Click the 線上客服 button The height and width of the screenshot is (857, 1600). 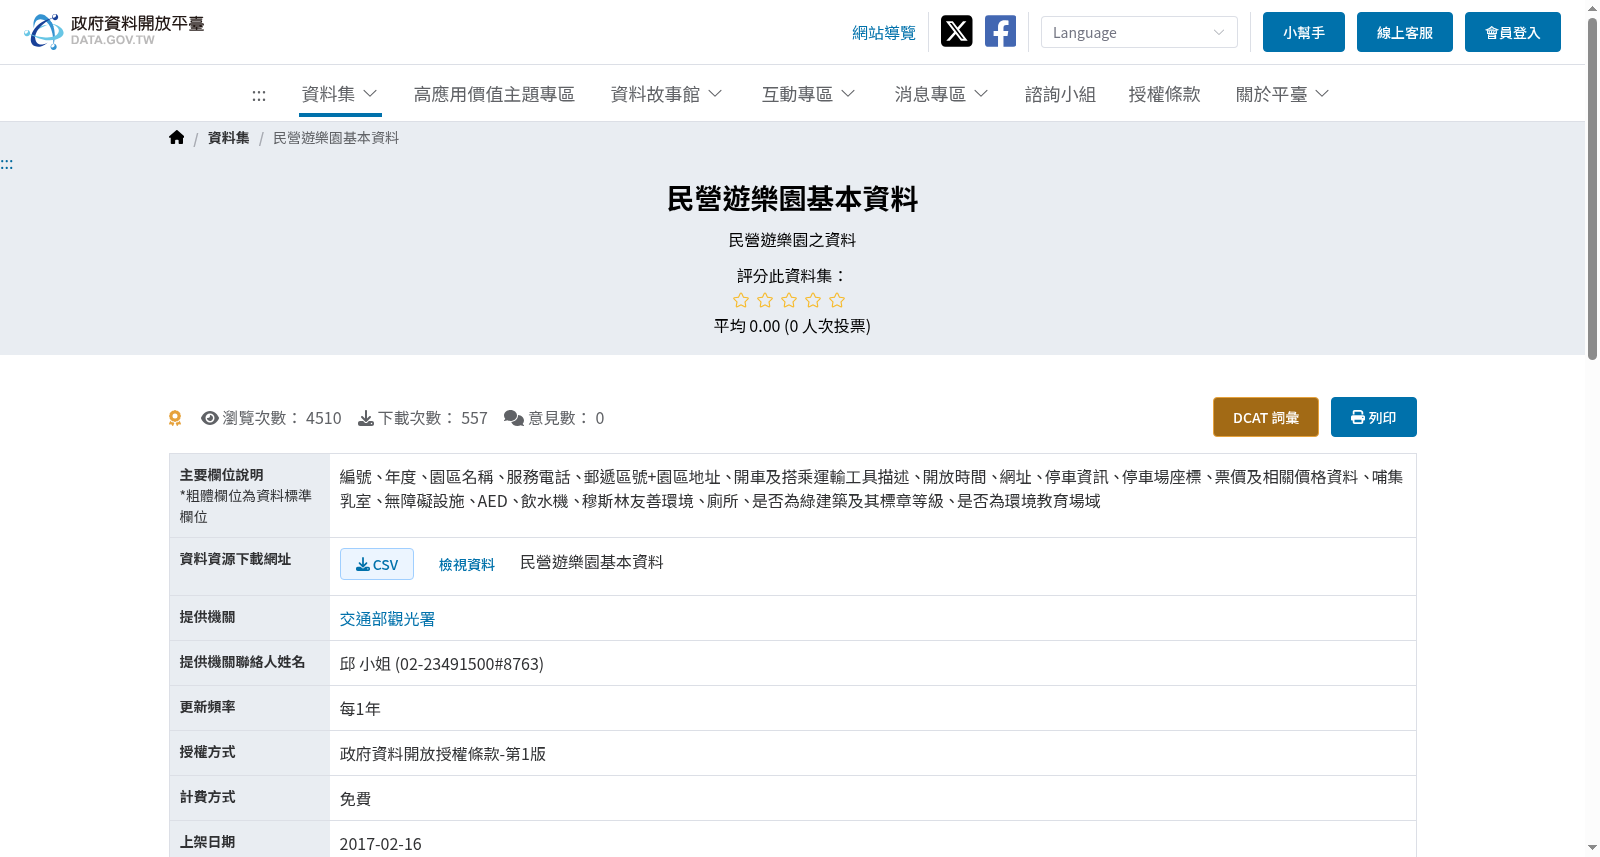coord(1405,32)
